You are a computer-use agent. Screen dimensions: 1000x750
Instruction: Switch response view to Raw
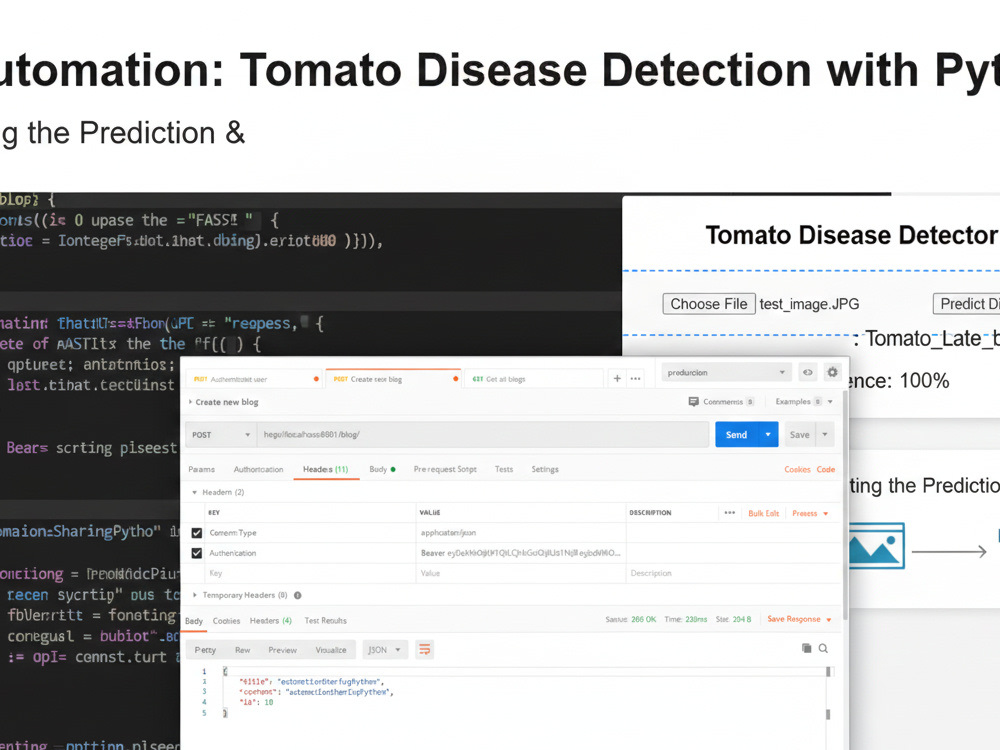tap(242, 650)
